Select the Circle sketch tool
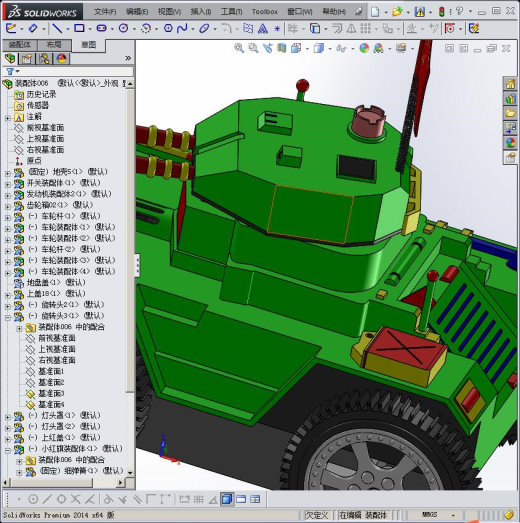Image resolution: width=520 pixels, height=523 pixels. click(123, 28)
